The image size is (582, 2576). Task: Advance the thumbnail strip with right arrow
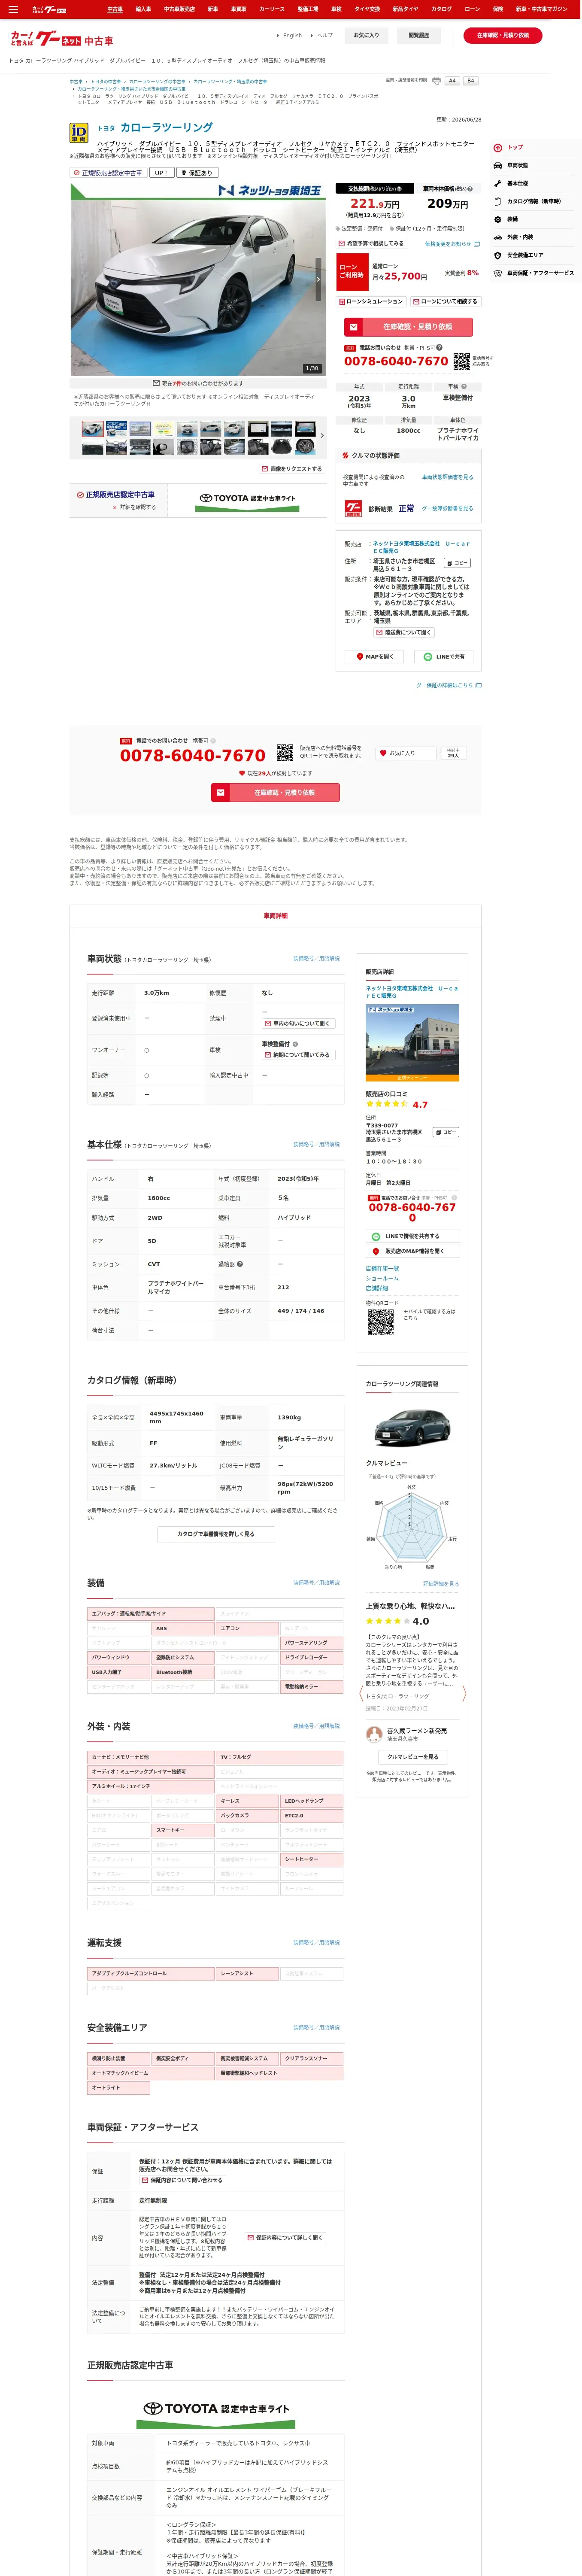tap(321, 436)
